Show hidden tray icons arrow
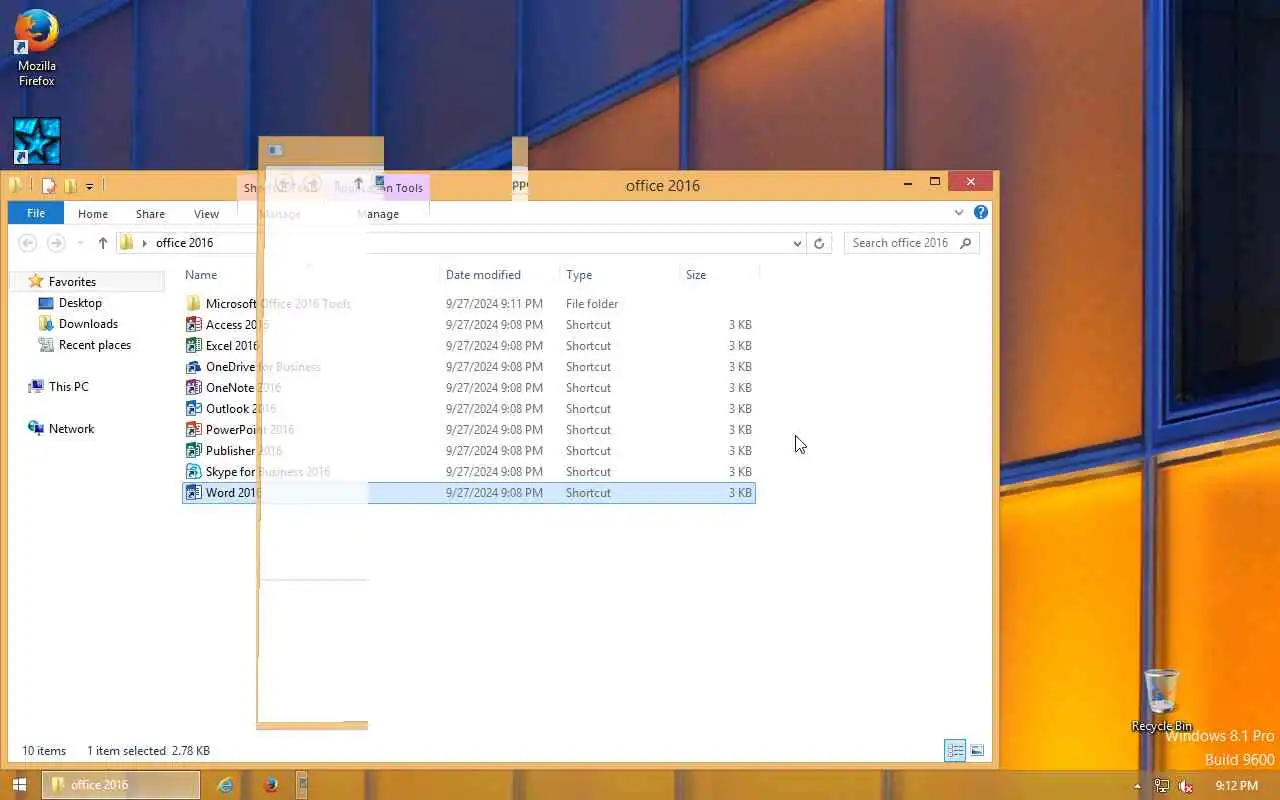The image size is (1280, 800). (1137, 786)
